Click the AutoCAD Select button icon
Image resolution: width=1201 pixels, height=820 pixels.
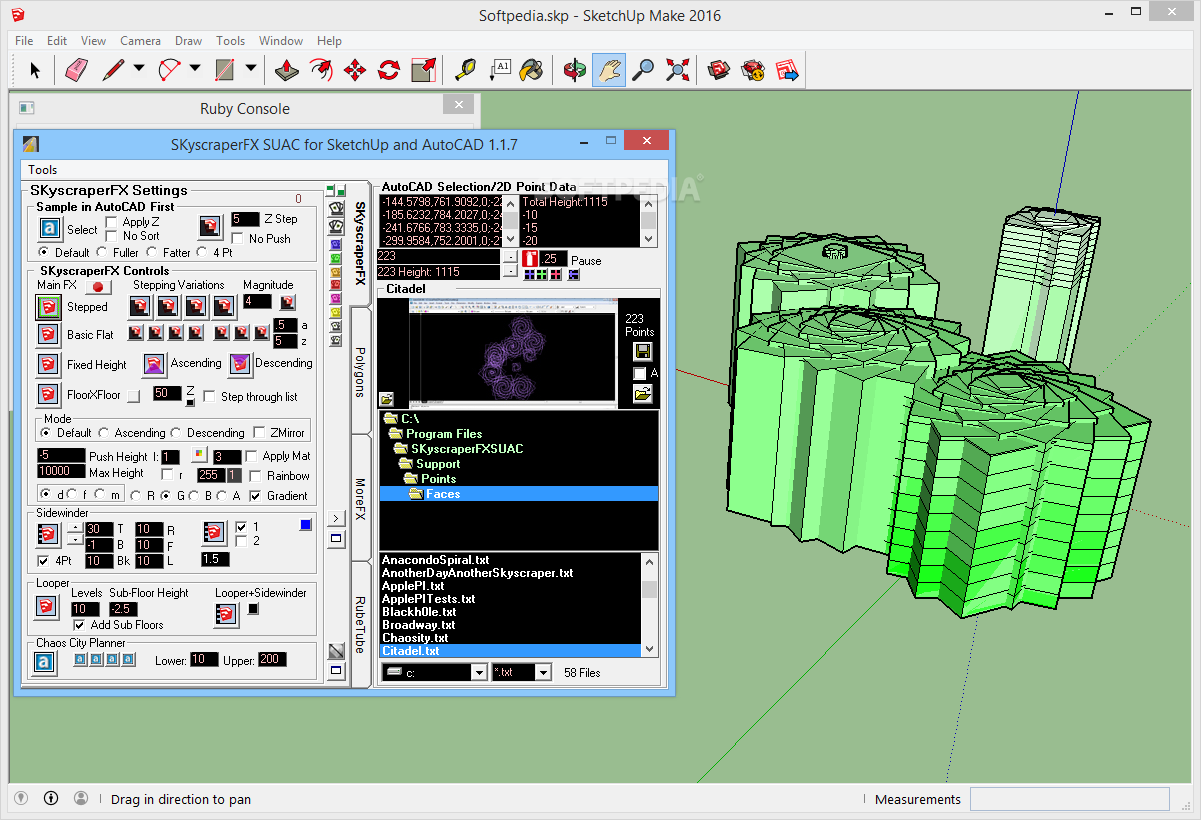[51, 229]
